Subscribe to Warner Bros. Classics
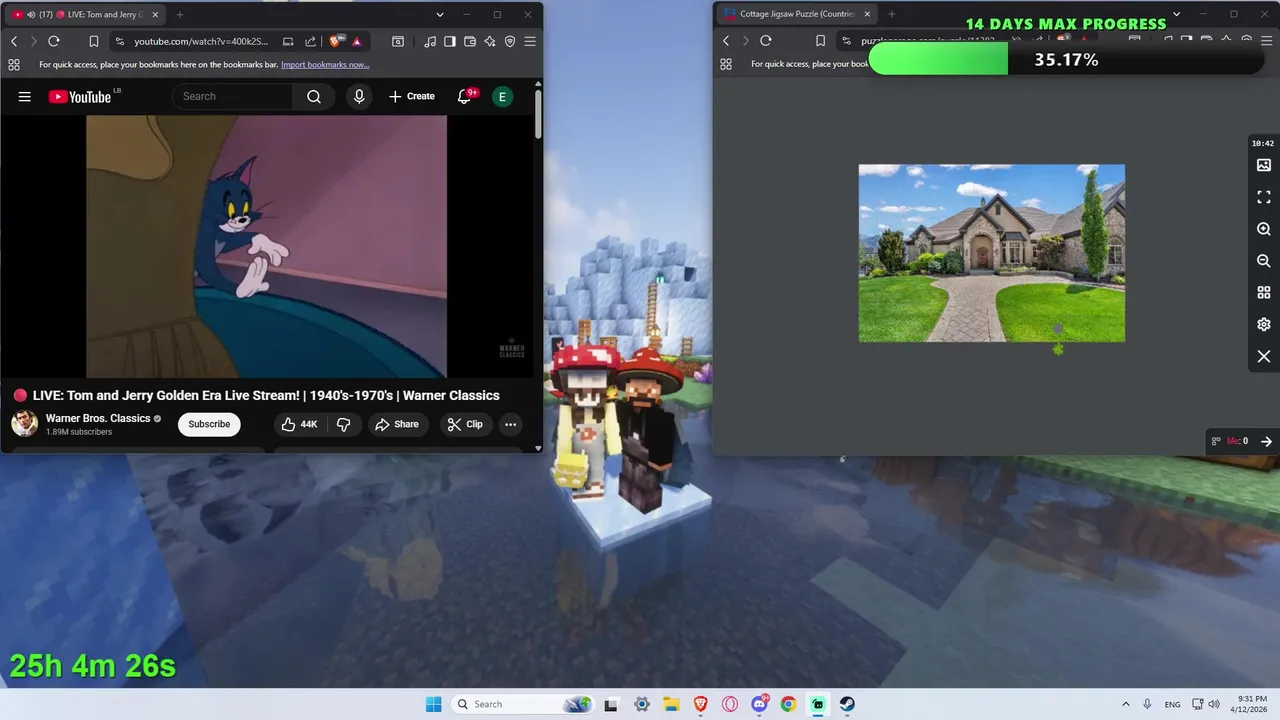This screenshot has width=1280, height=720. click(209, 424)
